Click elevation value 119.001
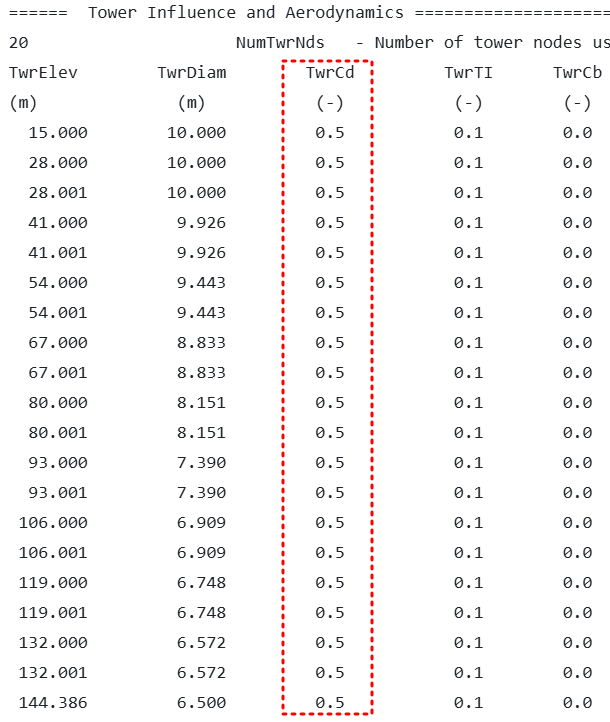This screenshot has width=610, height=722. [x=53, y=613]
